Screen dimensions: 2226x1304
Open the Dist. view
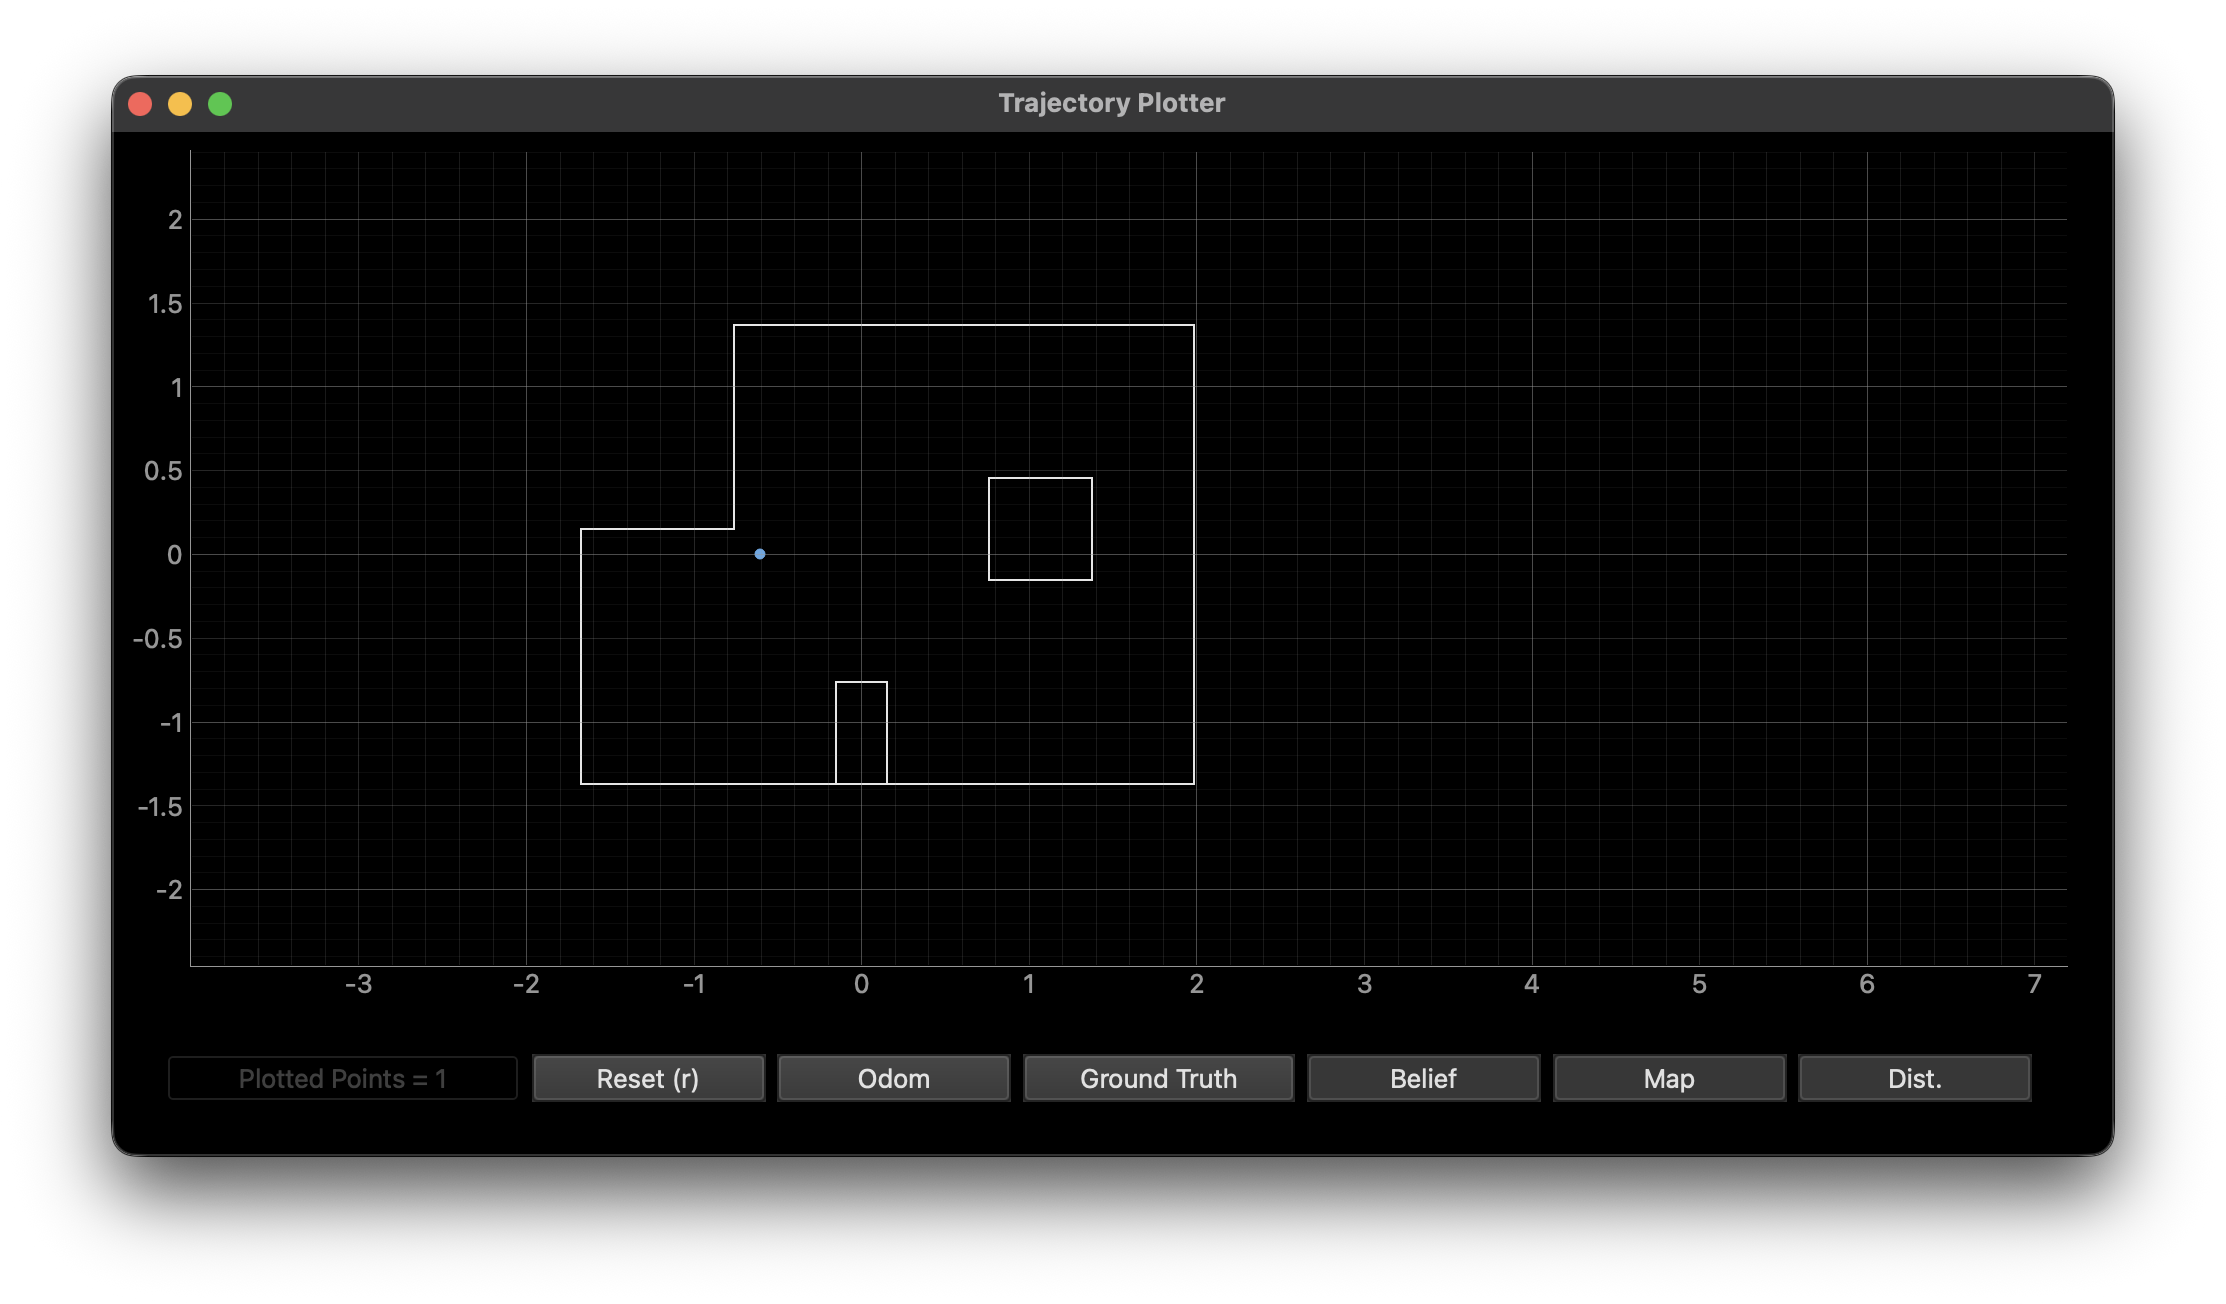tap(1915, 1078)
